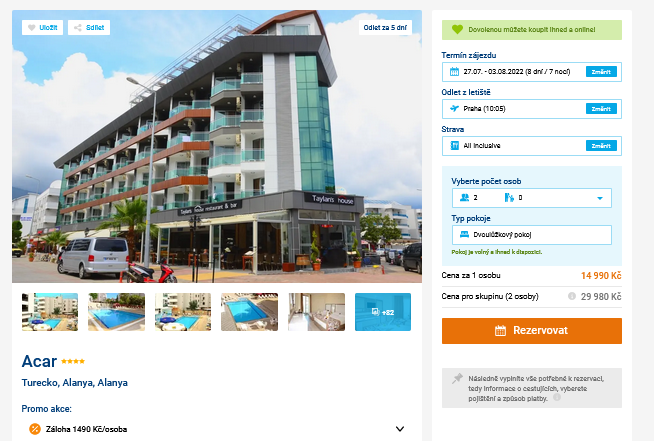Open the +82 more photos thumbnail
This screenshot has width=654, height=441.
(x=383, y=312)
